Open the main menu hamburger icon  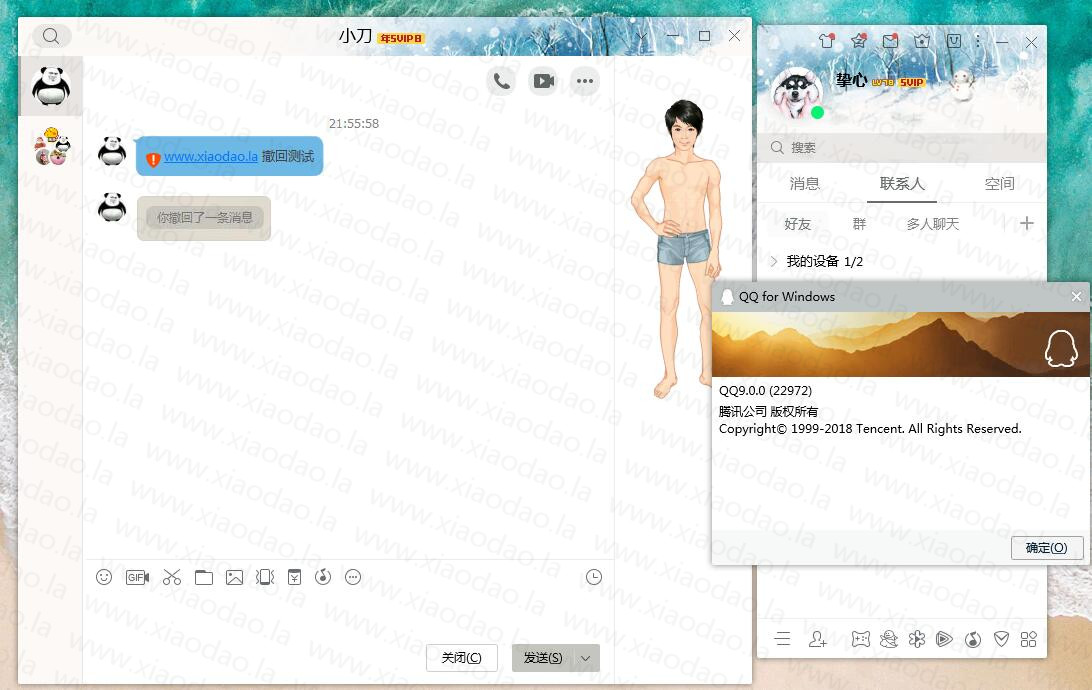[x=782, y=639]
